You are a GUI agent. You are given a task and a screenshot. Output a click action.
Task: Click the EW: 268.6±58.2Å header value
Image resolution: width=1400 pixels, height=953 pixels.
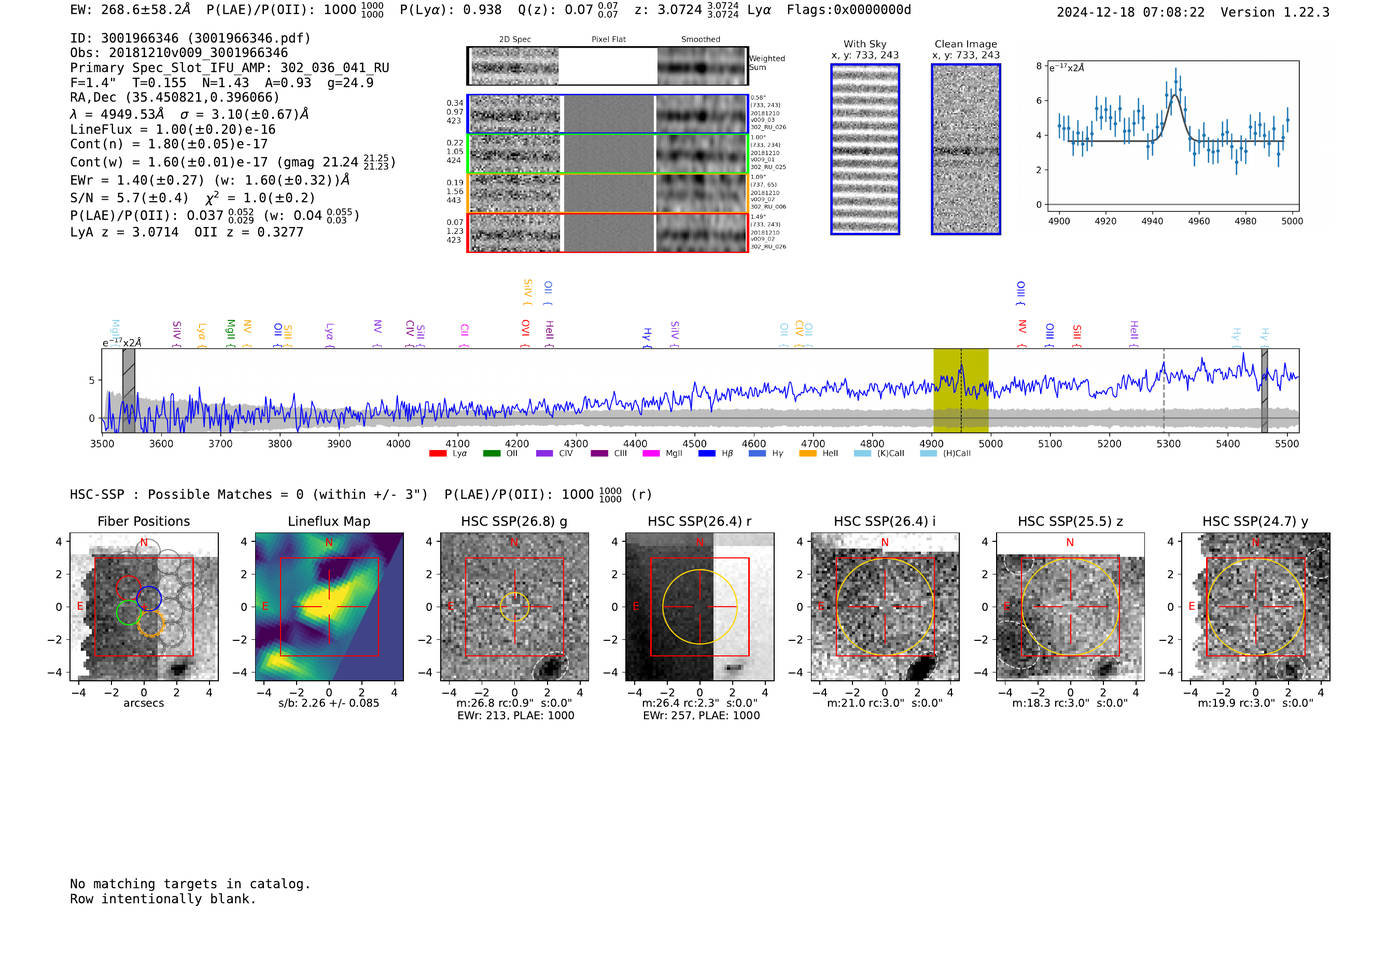pyautogui.click(x=130, y=10)
